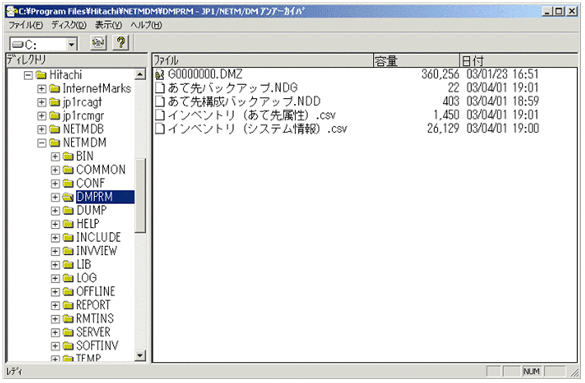Click the open DMPRM folder icon
The image size is (585, 383).
pyautogui.click(x=68, y=197)
